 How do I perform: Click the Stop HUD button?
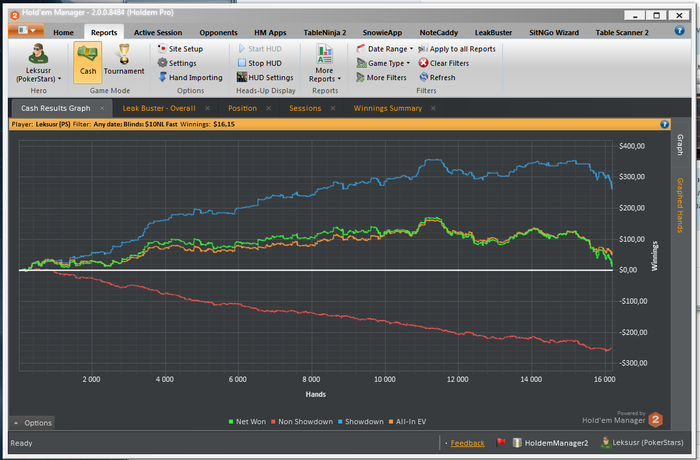click(x=260, y=63)
